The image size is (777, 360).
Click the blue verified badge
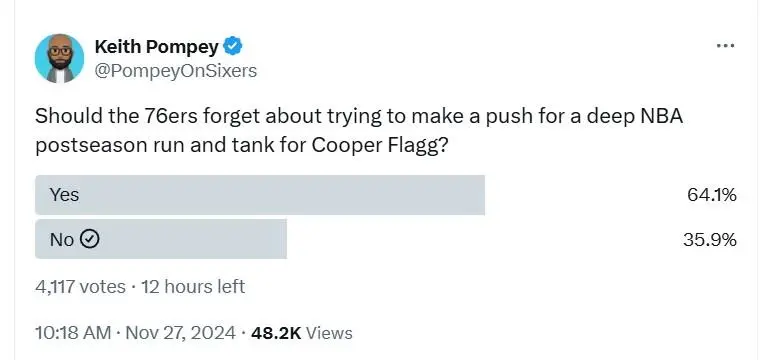(x=232, y=47)
